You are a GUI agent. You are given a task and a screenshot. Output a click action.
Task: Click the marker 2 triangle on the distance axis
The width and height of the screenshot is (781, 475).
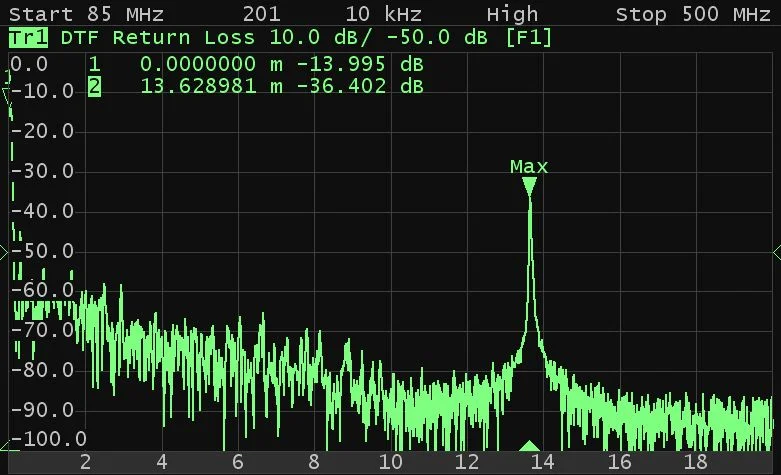click(x=530, y=446)
